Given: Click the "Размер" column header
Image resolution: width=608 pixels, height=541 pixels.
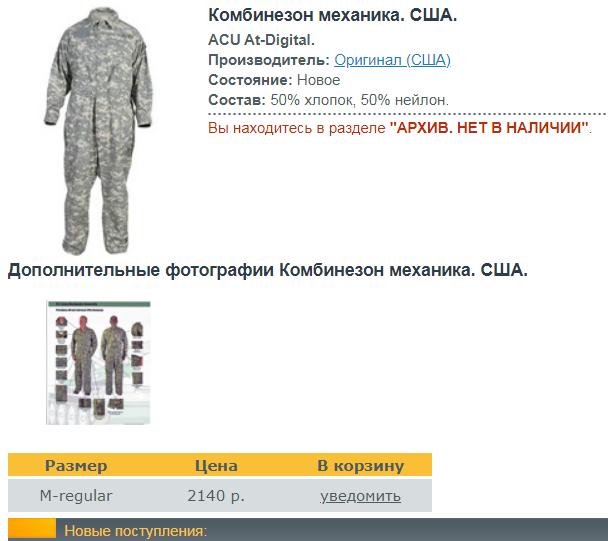Looking at the screenshot, I should (76, 465).
